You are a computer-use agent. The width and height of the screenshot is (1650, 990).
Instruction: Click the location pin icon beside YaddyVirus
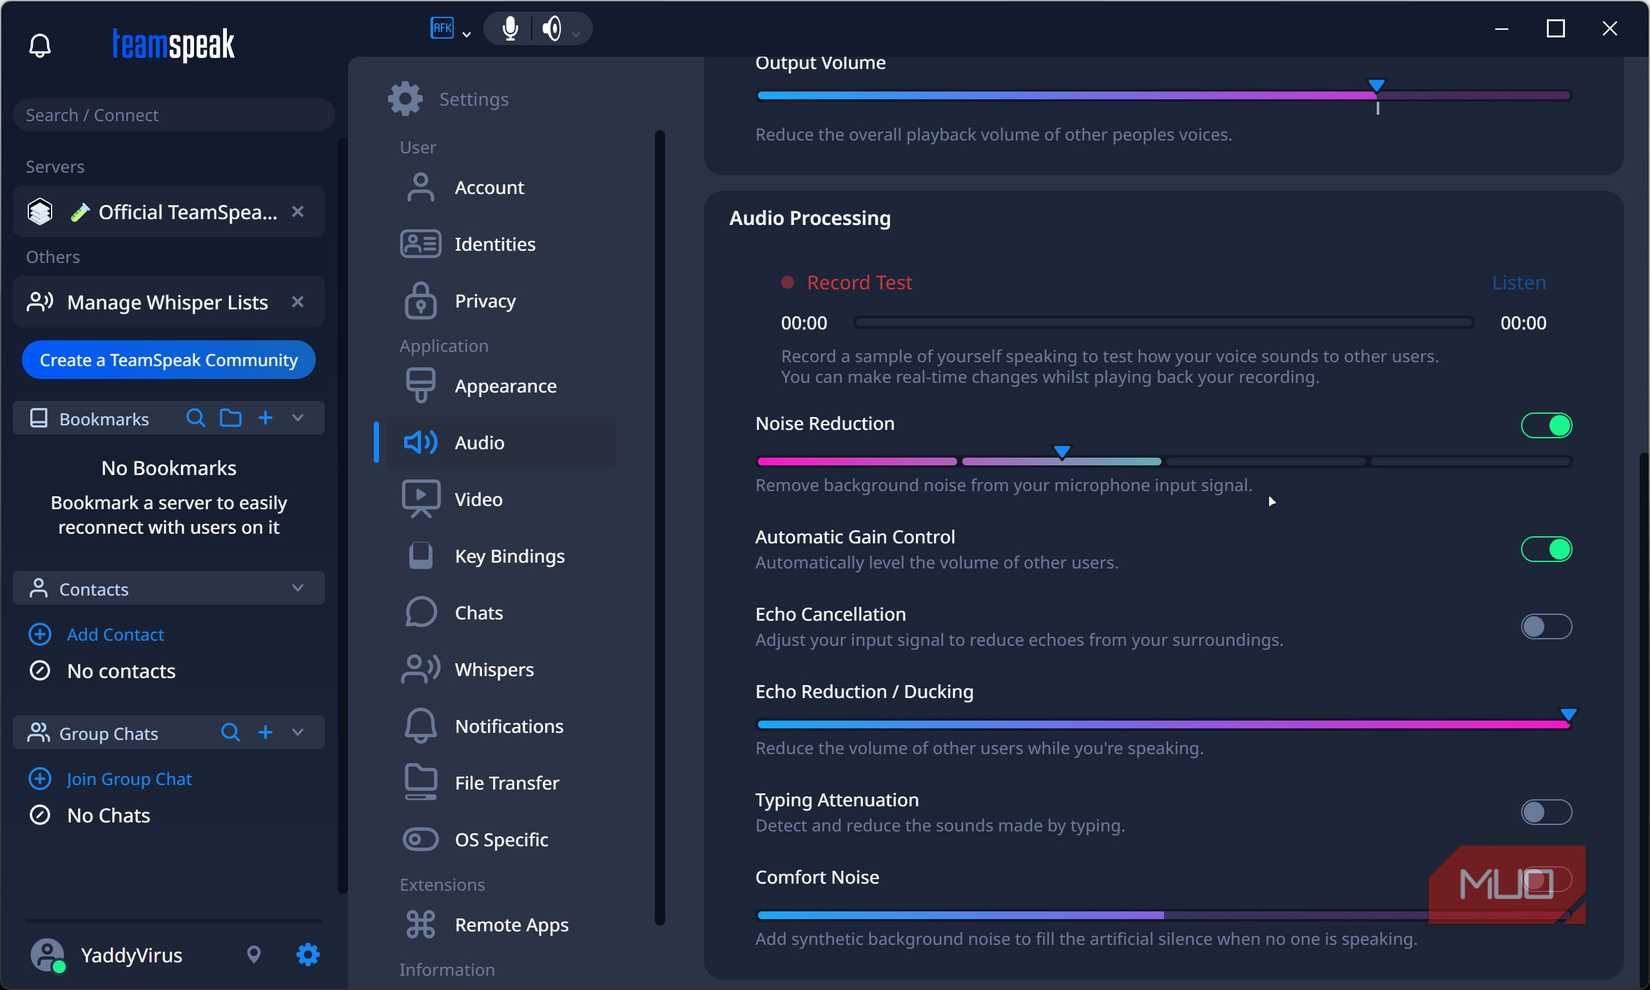254,955
